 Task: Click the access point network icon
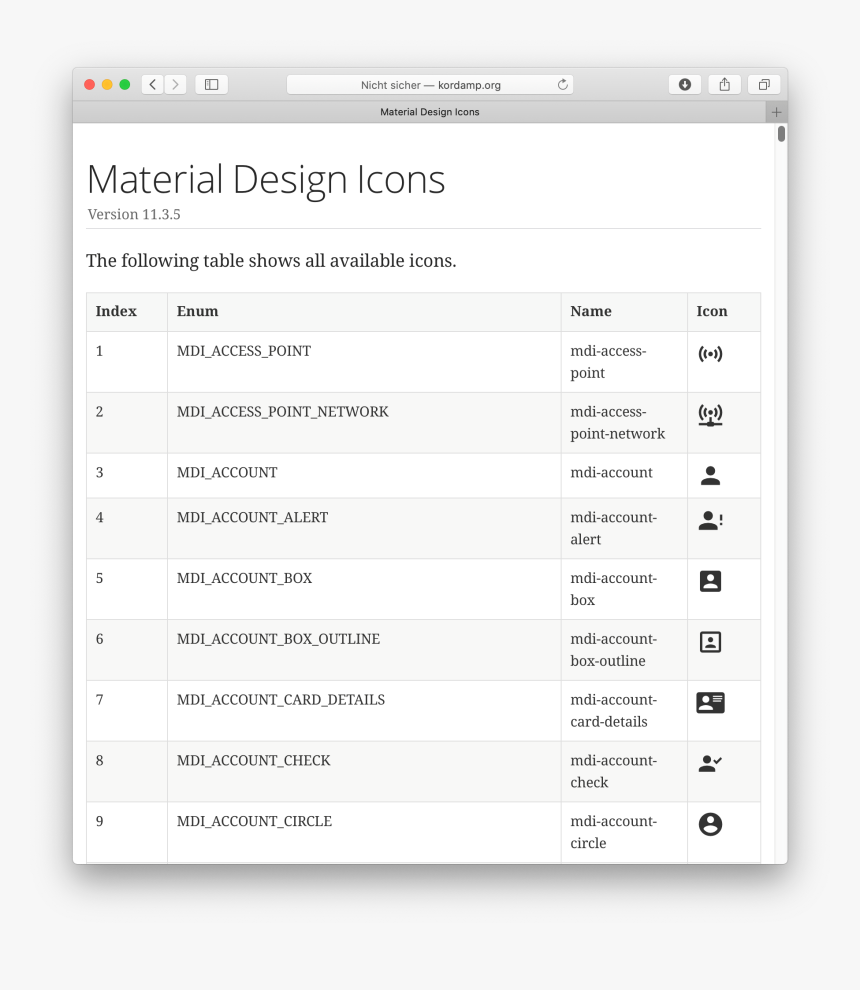pyautogui.click(x=710, y=415)
